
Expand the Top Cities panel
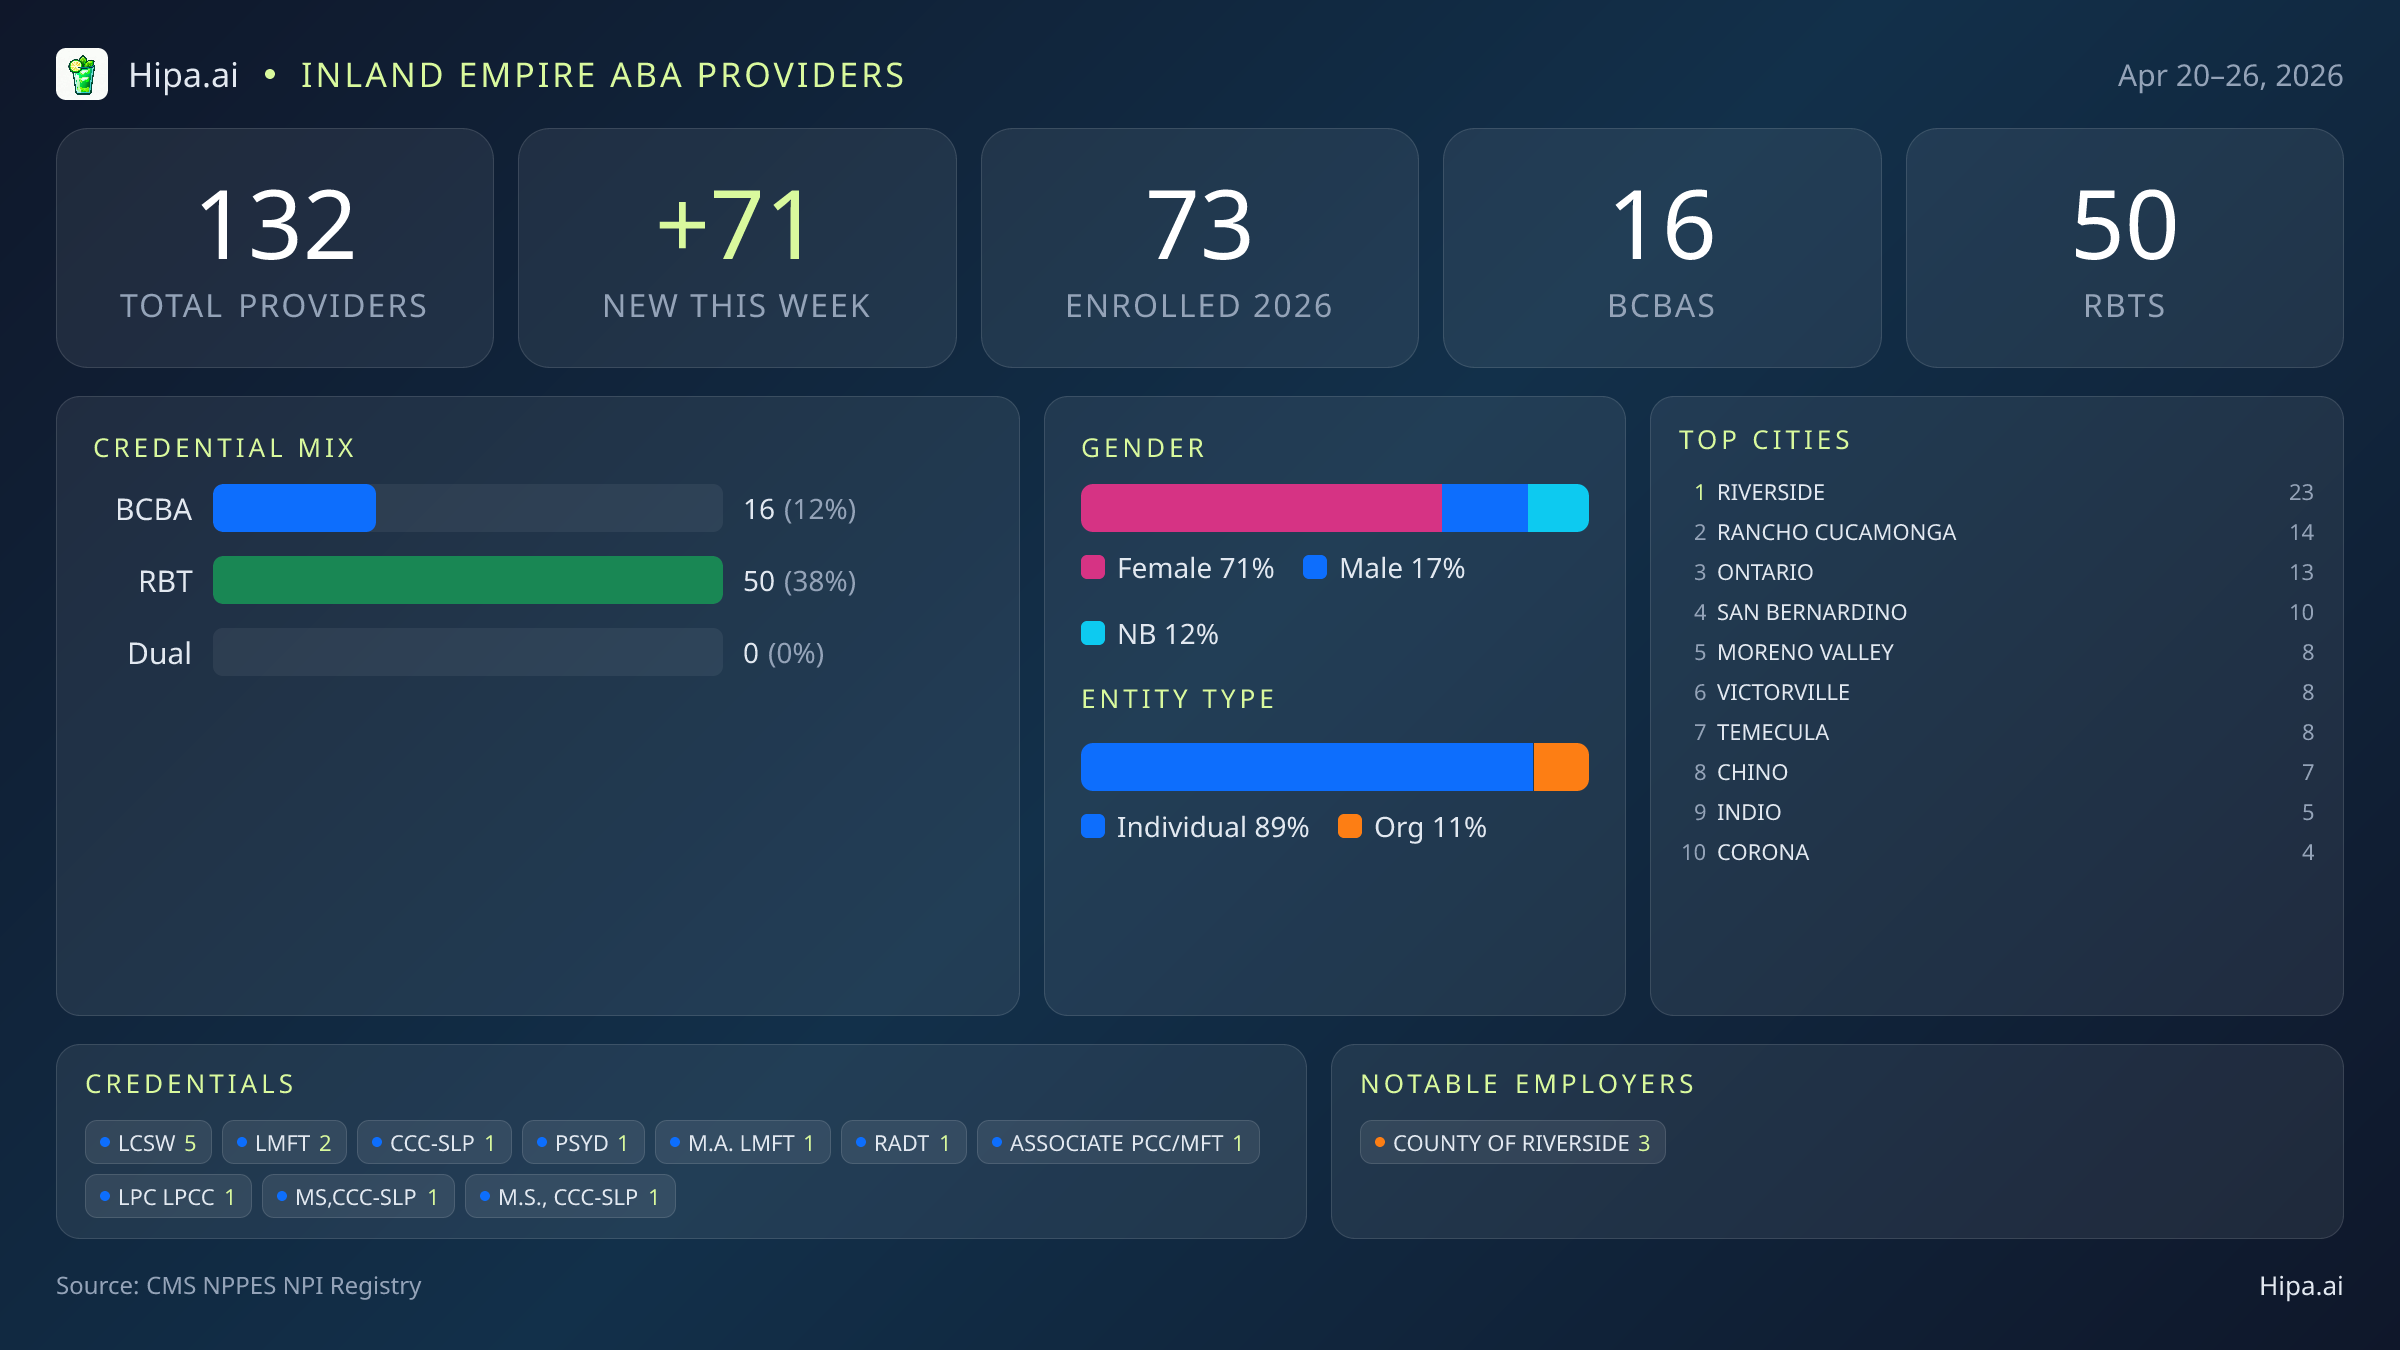tap(1764, 439)
